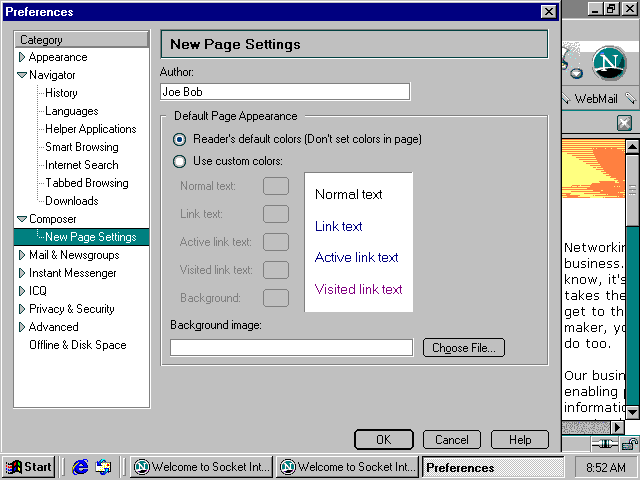The width and height of the screenshot is (640, 480).
Task: Click the Windows Start button
Action: (x=28, y=467)
